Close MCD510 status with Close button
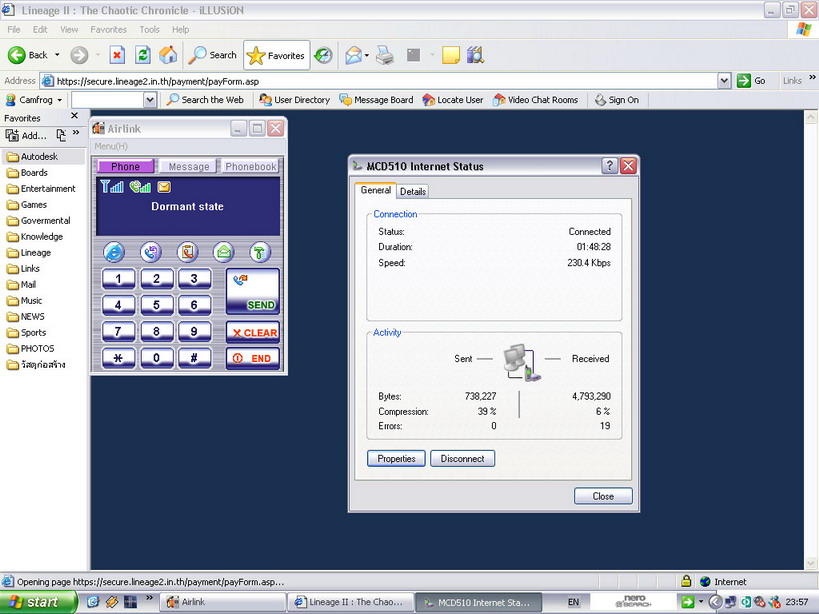This screenshot has height=614, width=819. coord(603,496)
